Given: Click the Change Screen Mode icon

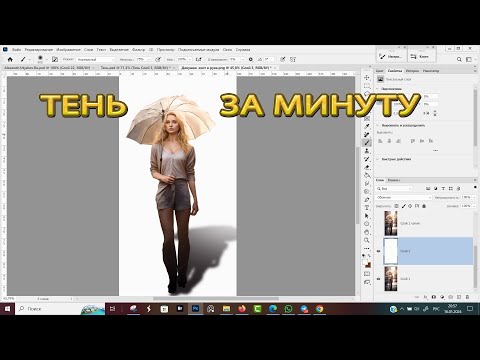Looking at the screenshot, I should (x=367, y=282).
